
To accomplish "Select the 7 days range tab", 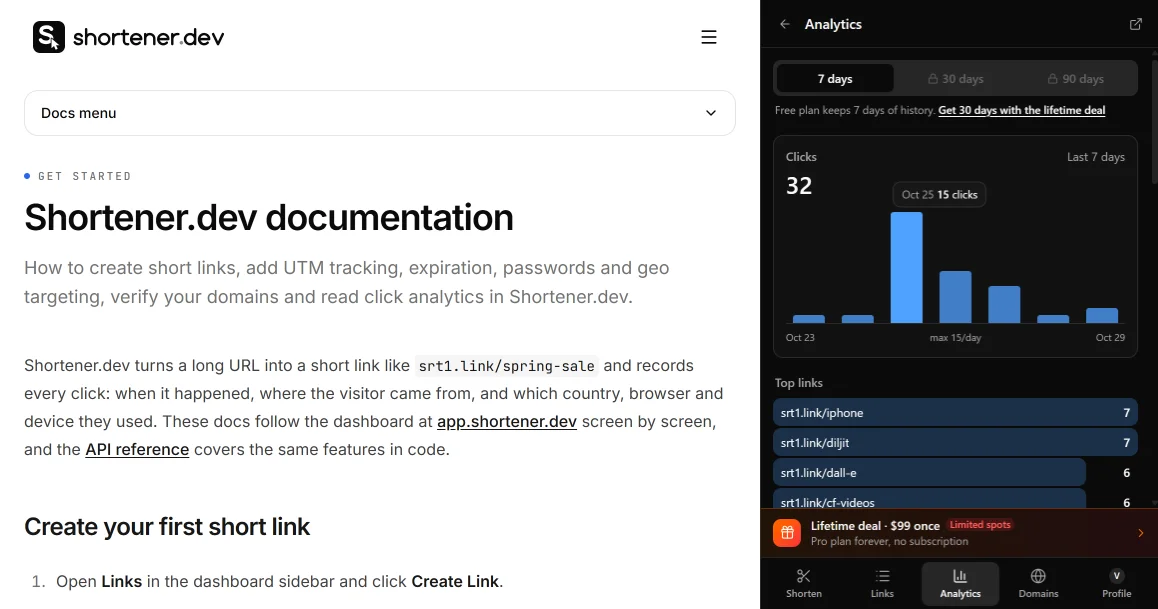I will pos(835,79).
